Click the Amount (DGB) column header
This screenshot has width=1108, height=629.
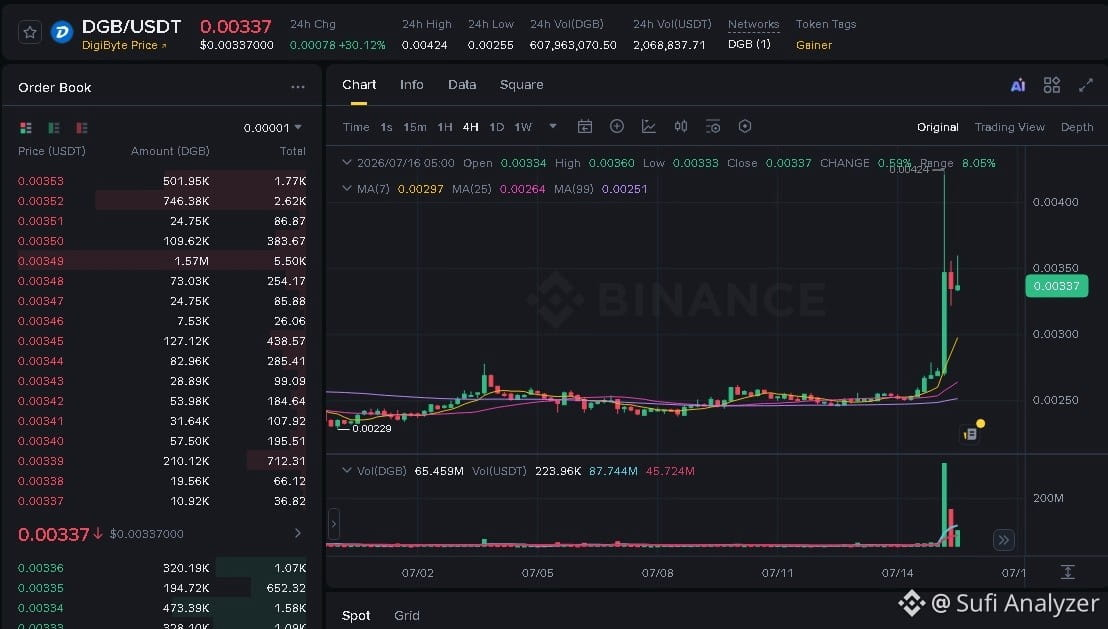(x=170, y=151)
